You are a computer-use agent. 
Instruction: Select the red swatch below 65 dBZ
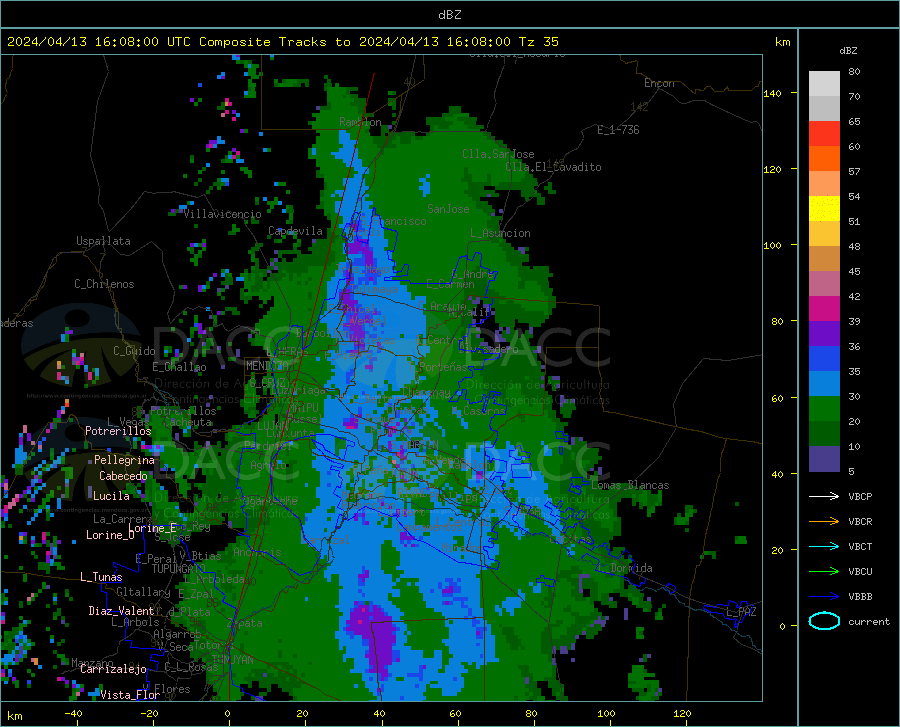(x=824, y=134)
